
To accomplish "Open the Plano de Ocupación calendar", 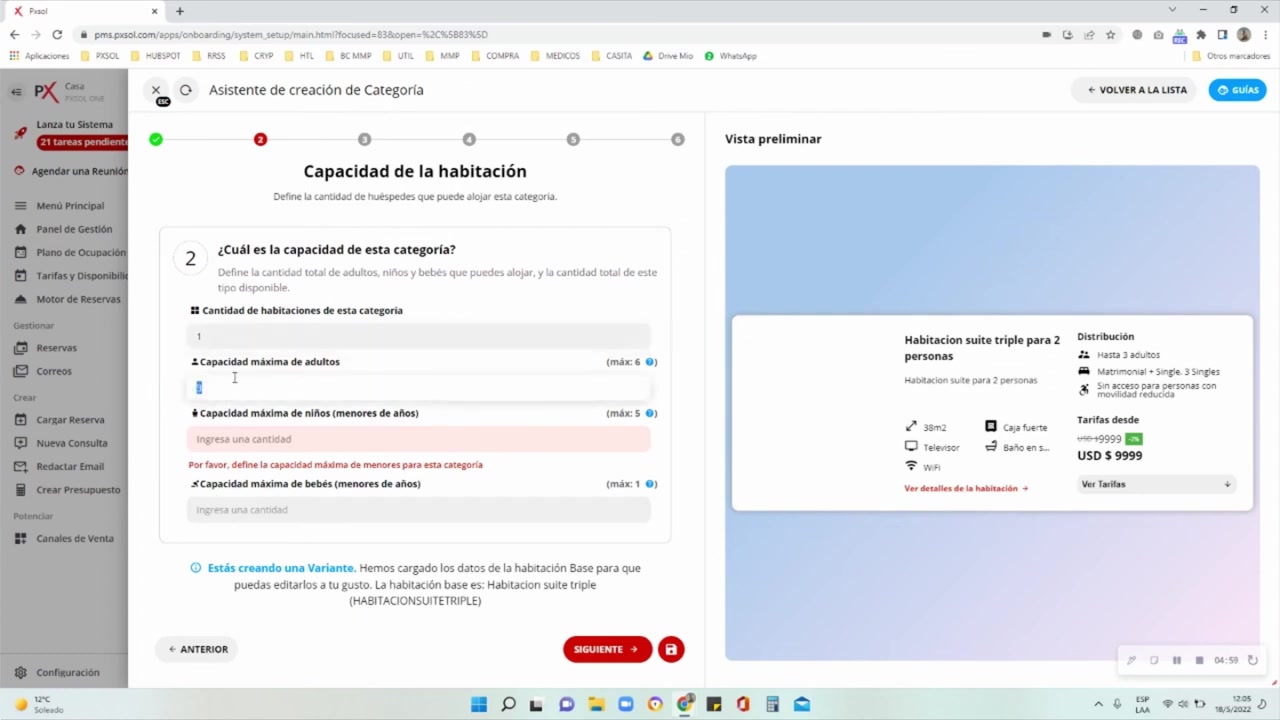I will pyautogui.click(x=80, y=252).
